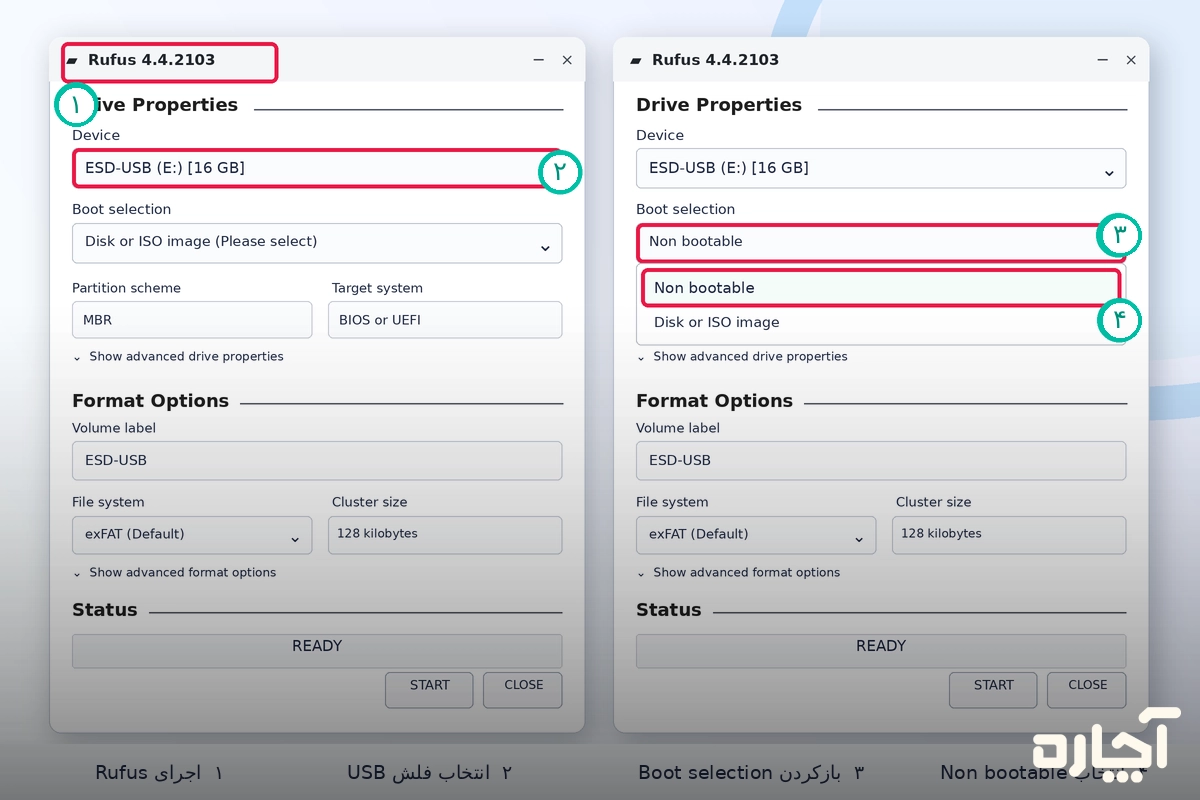Click the green circle numbered step 4
1200x800 pixels.
click(1120, 320)
